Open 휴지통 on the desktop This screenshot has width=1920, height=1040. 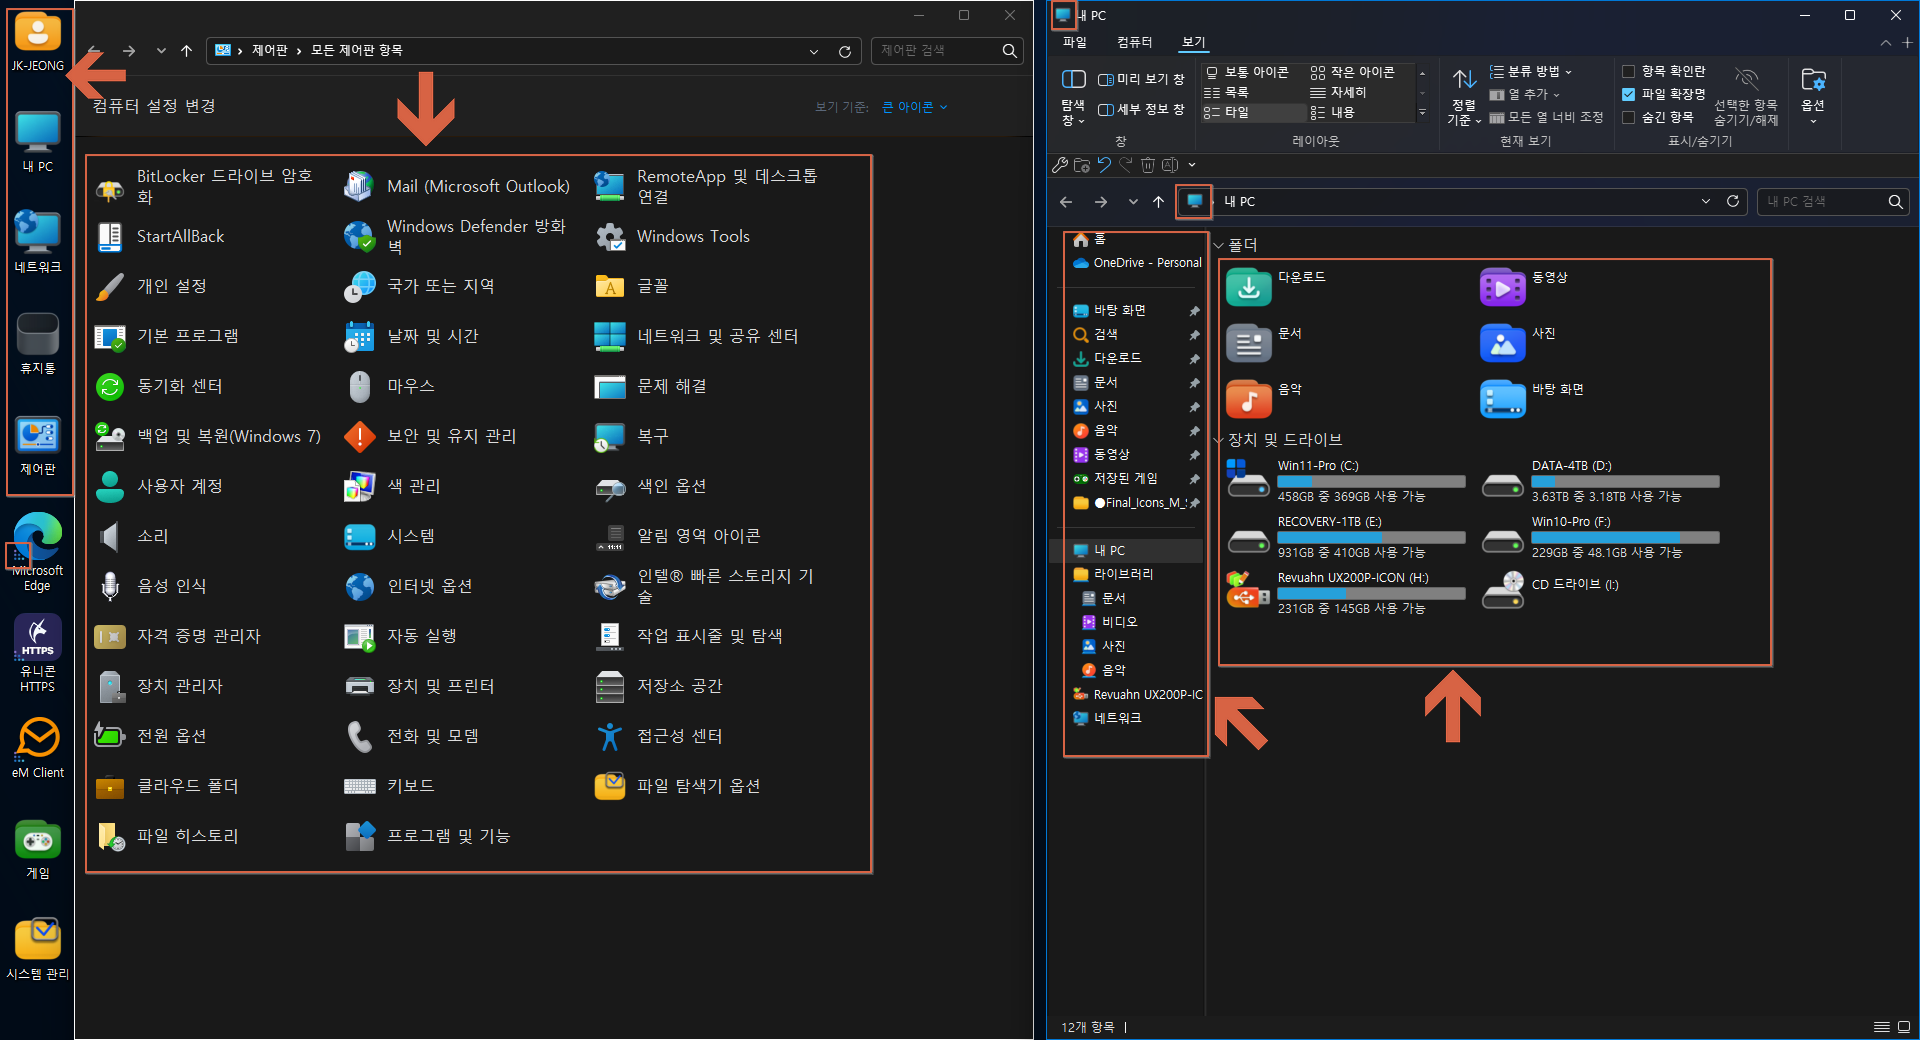(37, 343)
